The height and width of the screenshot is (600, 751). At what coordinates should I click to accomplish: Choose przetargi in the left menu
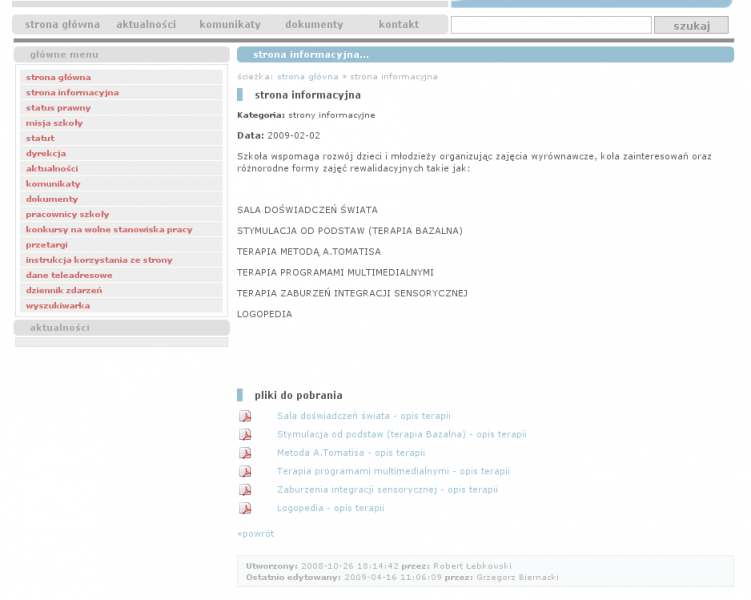pos(47,245)
